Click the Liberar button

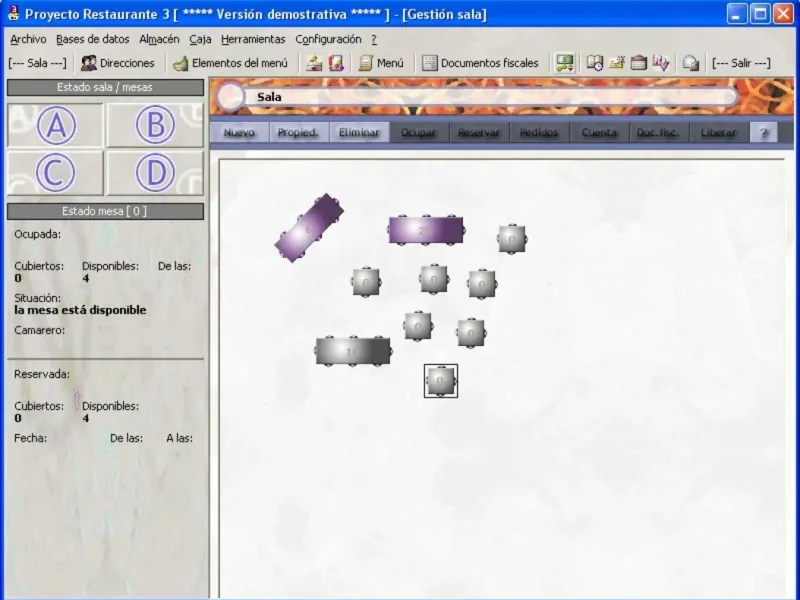click(719, 133)
